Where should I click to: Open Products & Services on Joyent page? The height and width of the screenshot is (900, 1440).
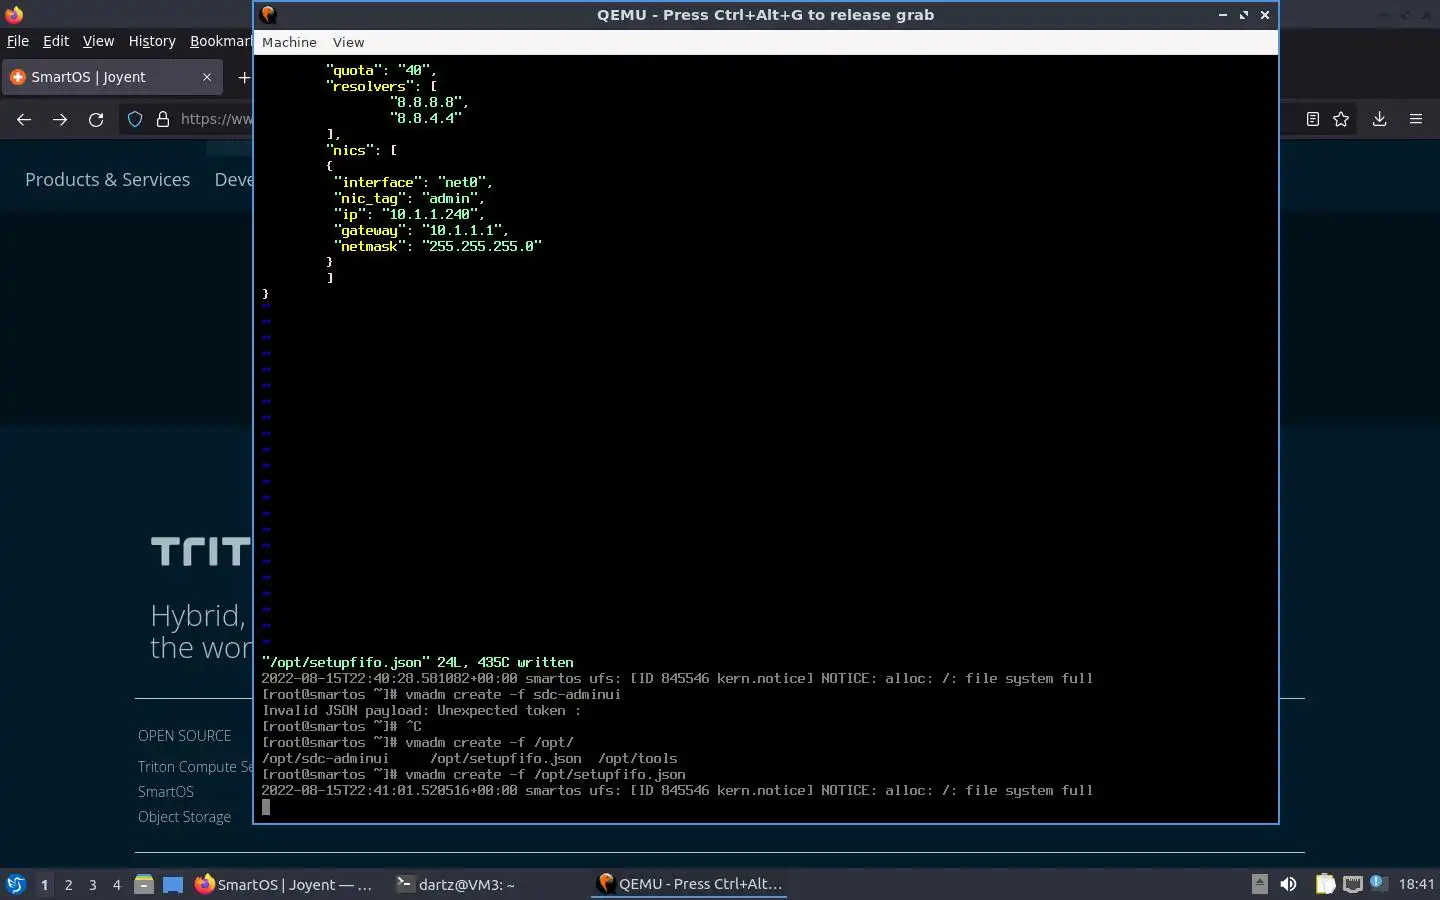(107, 179)
